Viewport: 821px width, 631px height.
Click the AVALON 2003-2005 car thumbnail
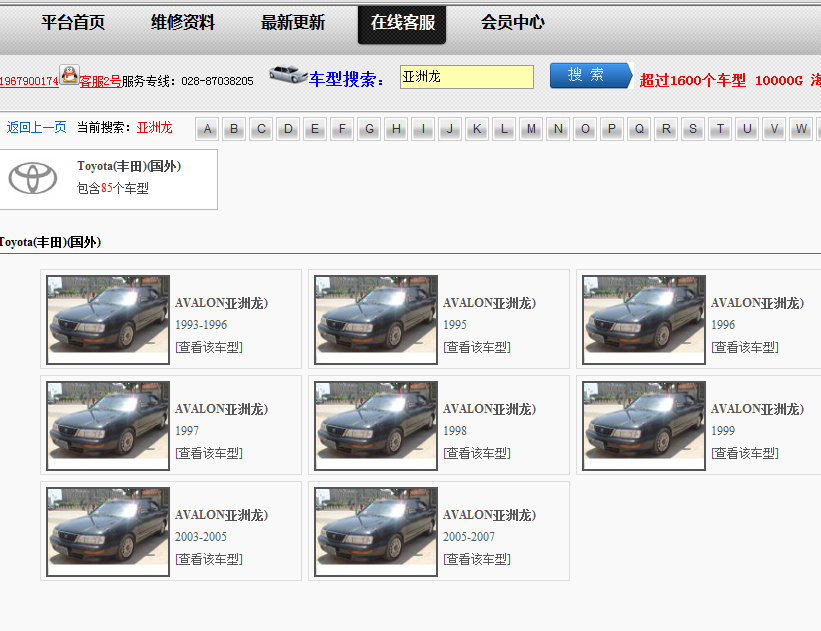click(x=108, y=532)
